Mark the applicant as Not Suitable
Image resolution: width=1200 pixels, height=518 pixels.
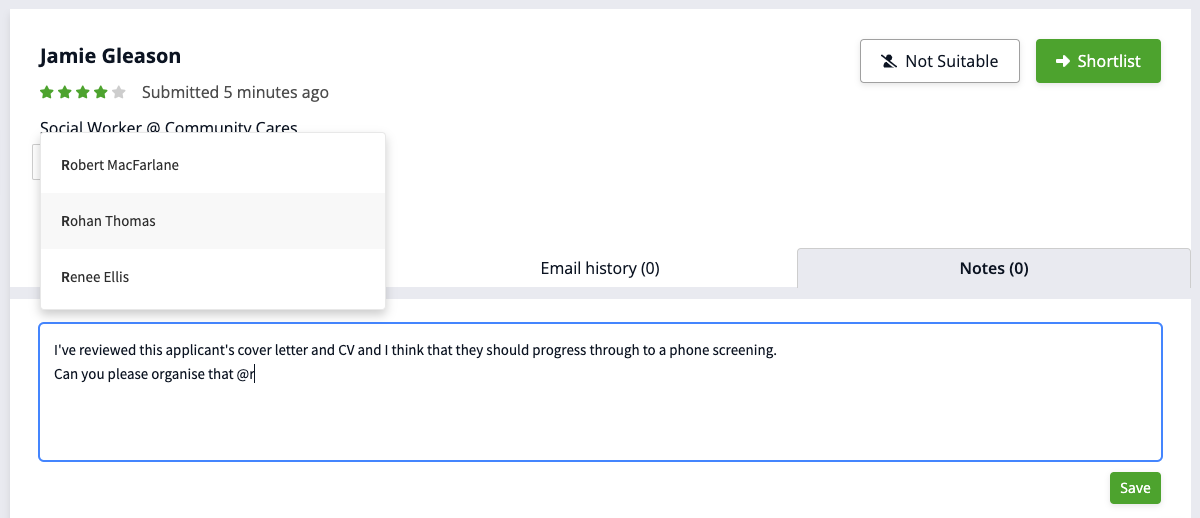(939, 61)
